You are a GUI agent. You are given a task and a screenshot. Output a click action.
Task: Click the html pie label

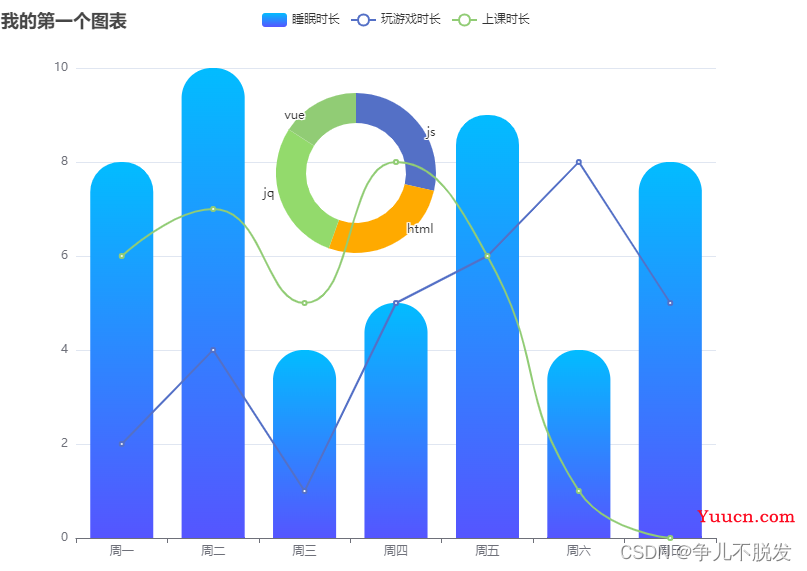pos(420,229)
